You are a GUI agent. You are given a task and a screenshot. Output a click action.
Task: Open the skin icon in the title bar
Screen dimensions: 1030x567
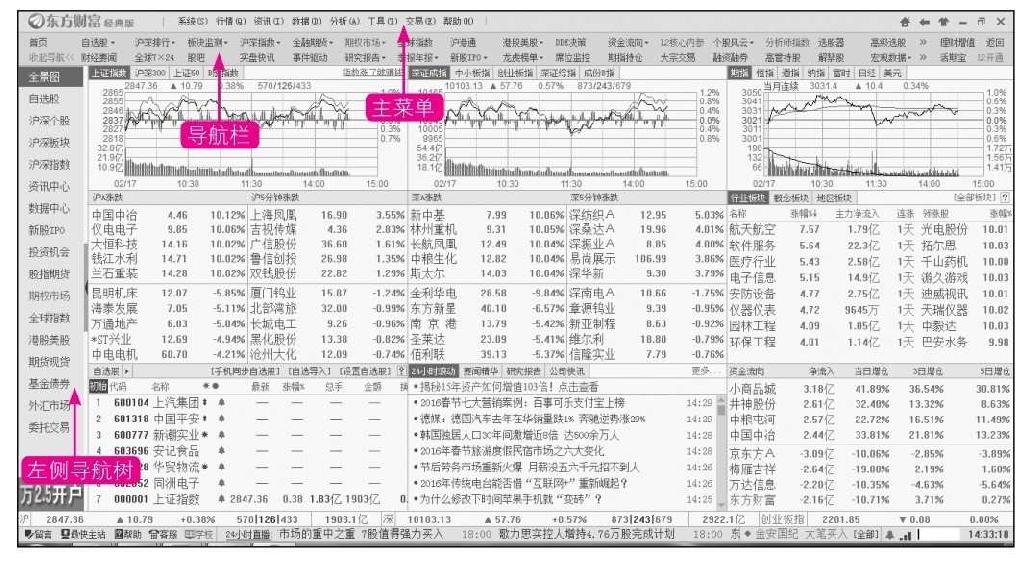tap(944, 22)
